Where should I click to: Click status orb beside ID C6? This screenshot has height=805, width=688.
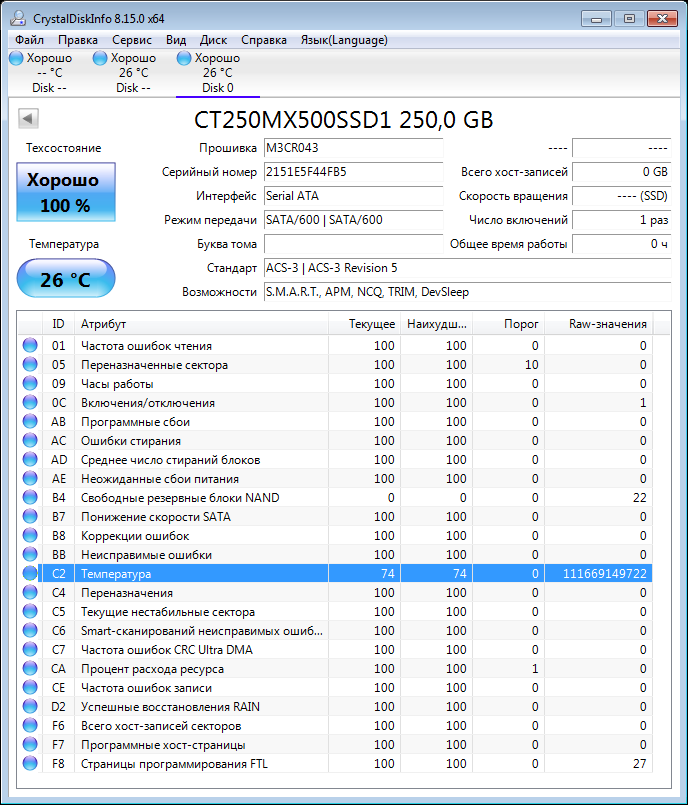30,630
